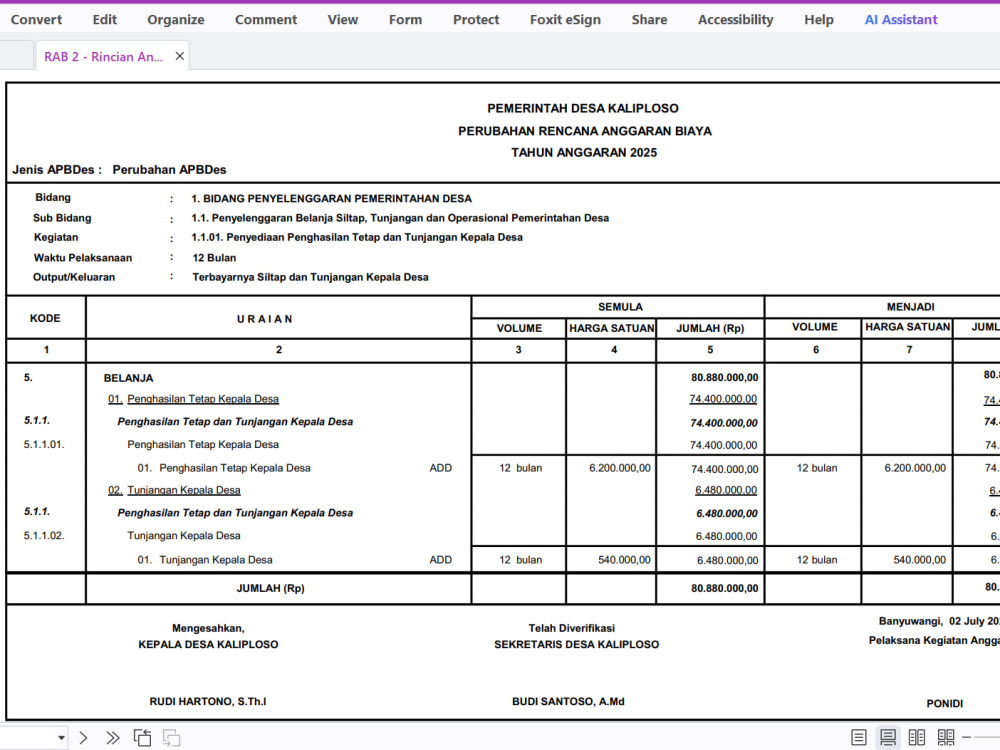
Task: Click the name RUDI HARTONO, S.Th.I
Action: pyautogui.click(x=208, y=702)
